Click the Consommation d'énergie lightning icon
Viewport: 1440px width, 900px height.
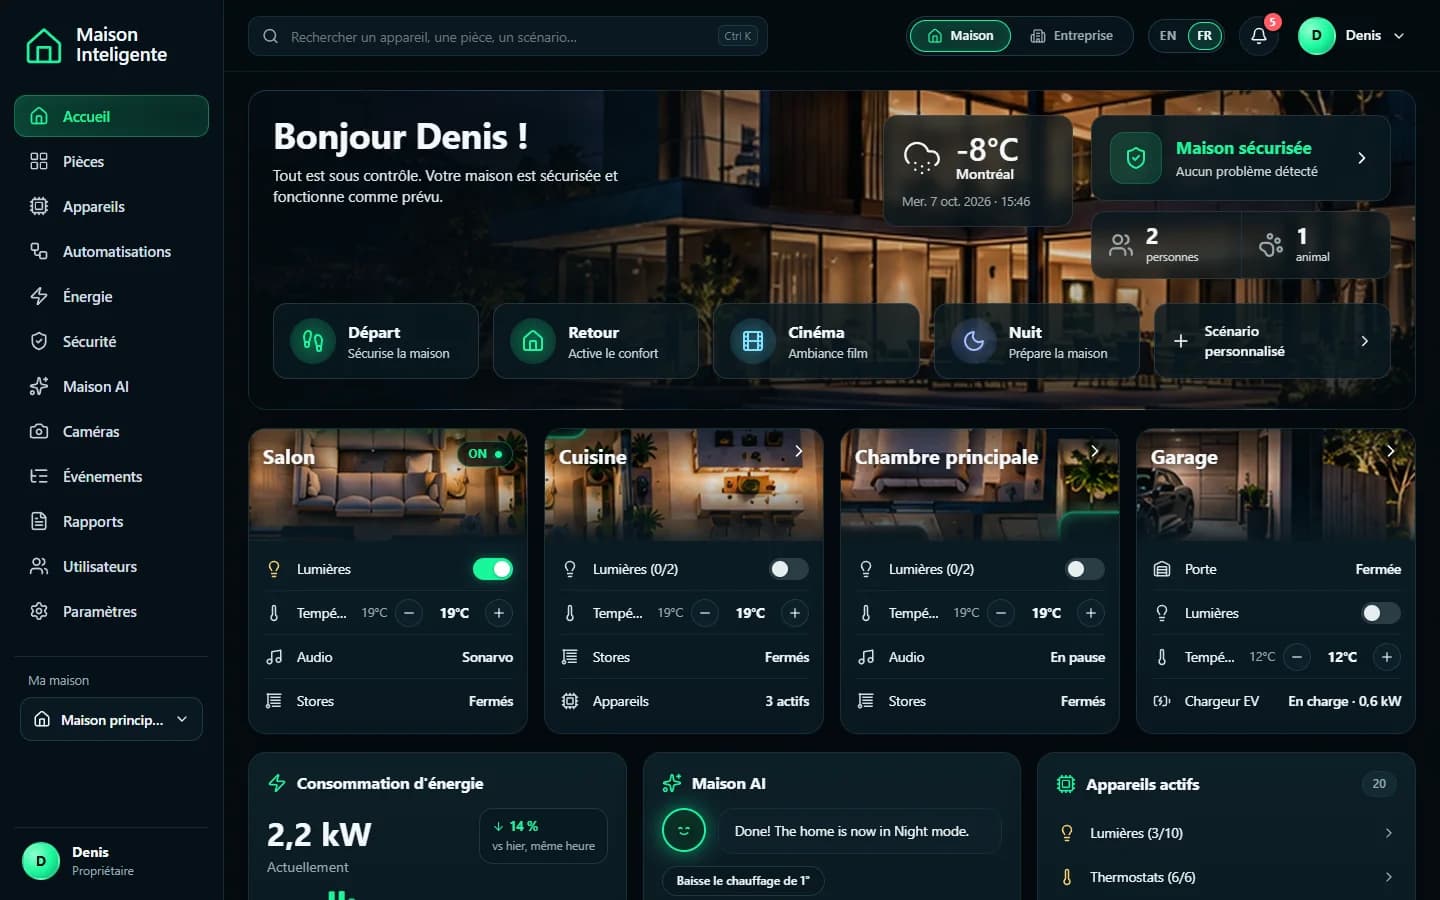click(x=277, y=783)
